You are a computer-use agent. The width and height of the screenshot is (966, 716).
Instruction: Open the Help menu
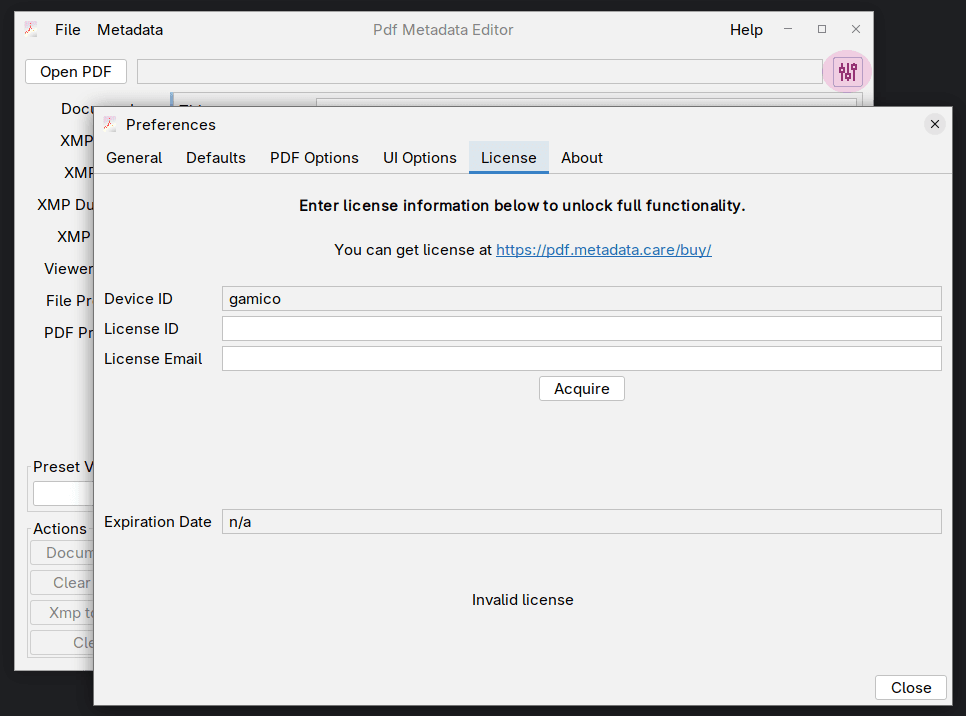746,29
